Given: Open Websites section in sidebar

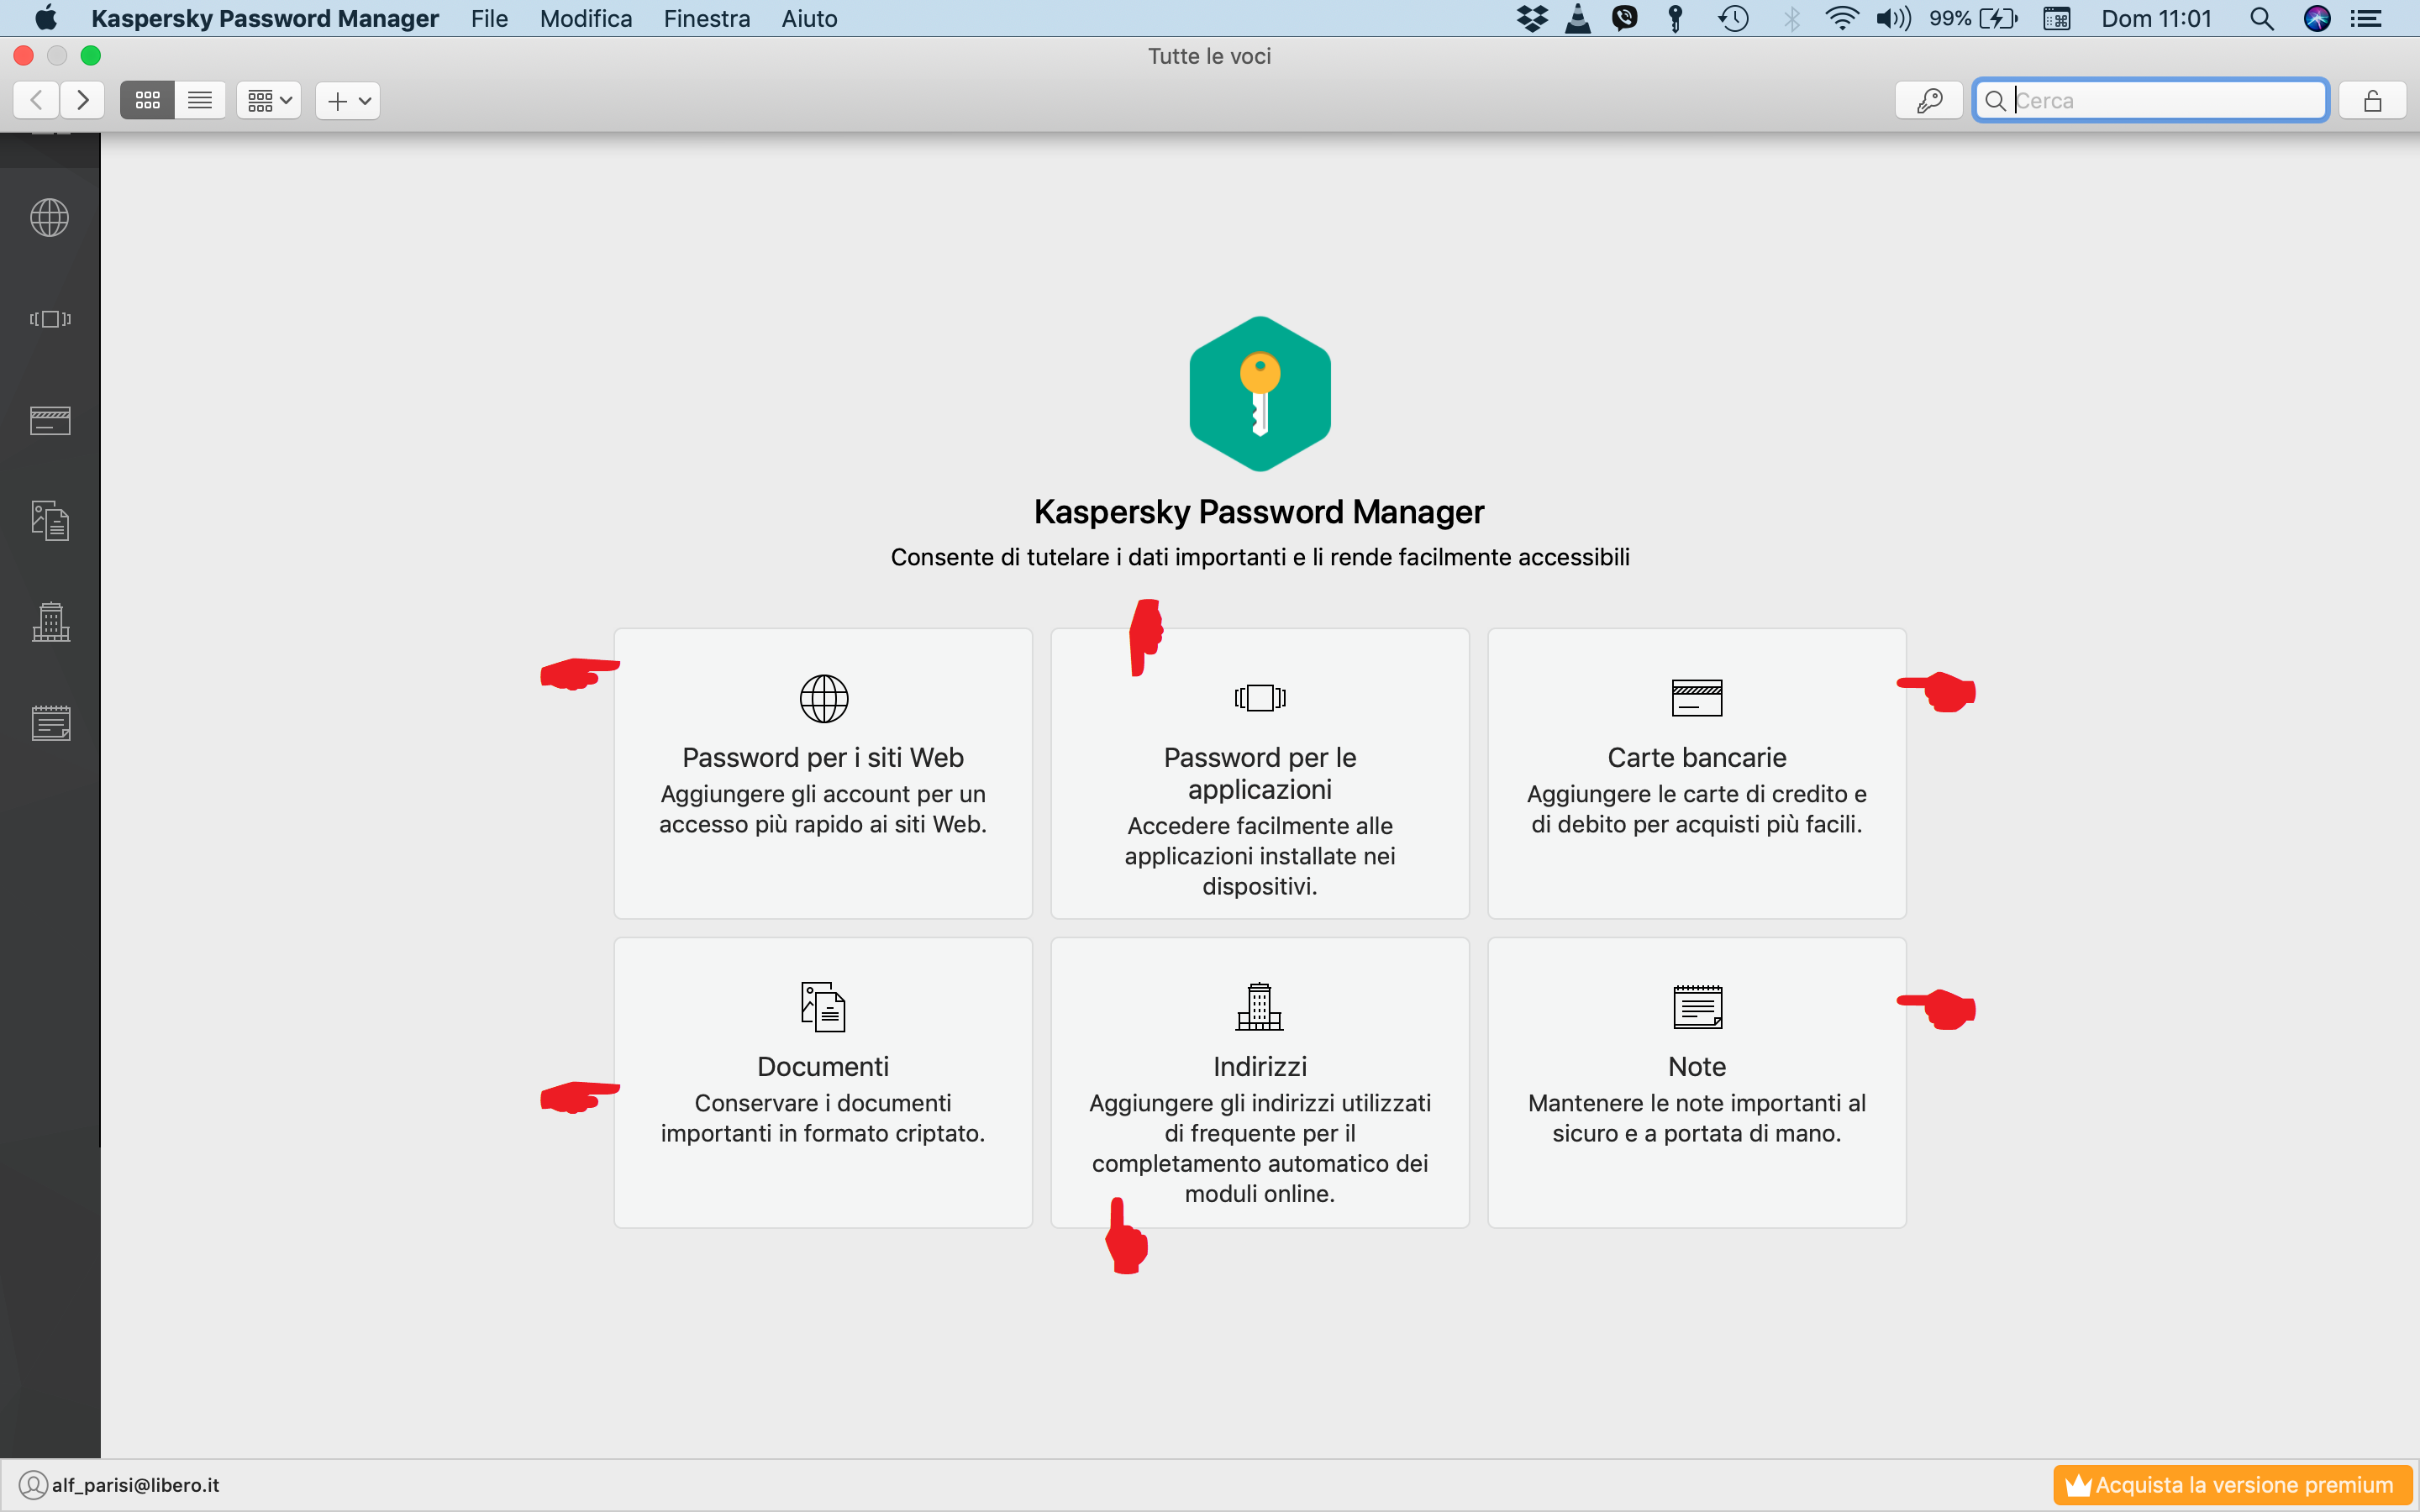Looking at the screenshot, I should click(x=49, y=218).
